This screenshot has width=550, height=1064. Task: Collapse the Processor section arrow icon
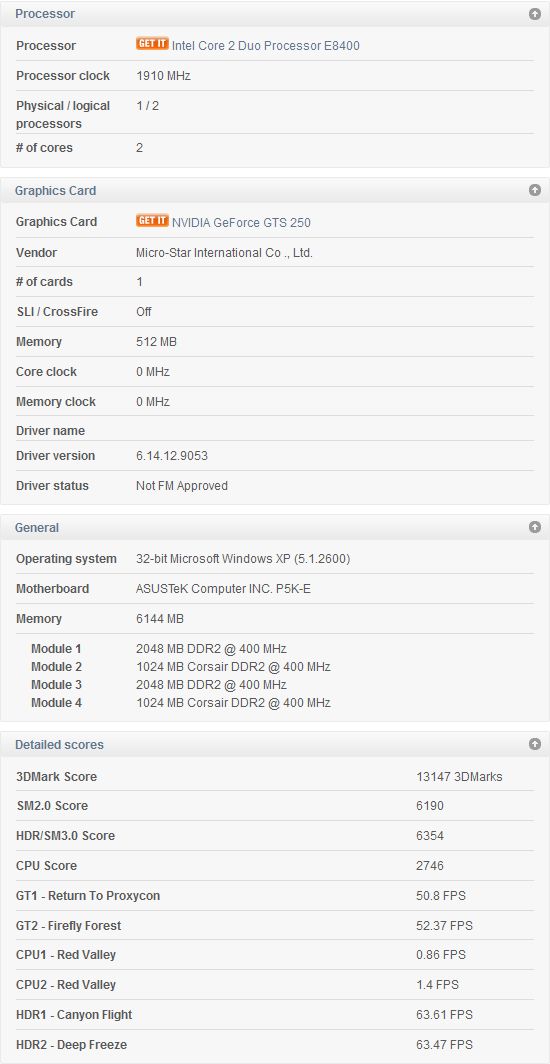[x=534, y=14]
